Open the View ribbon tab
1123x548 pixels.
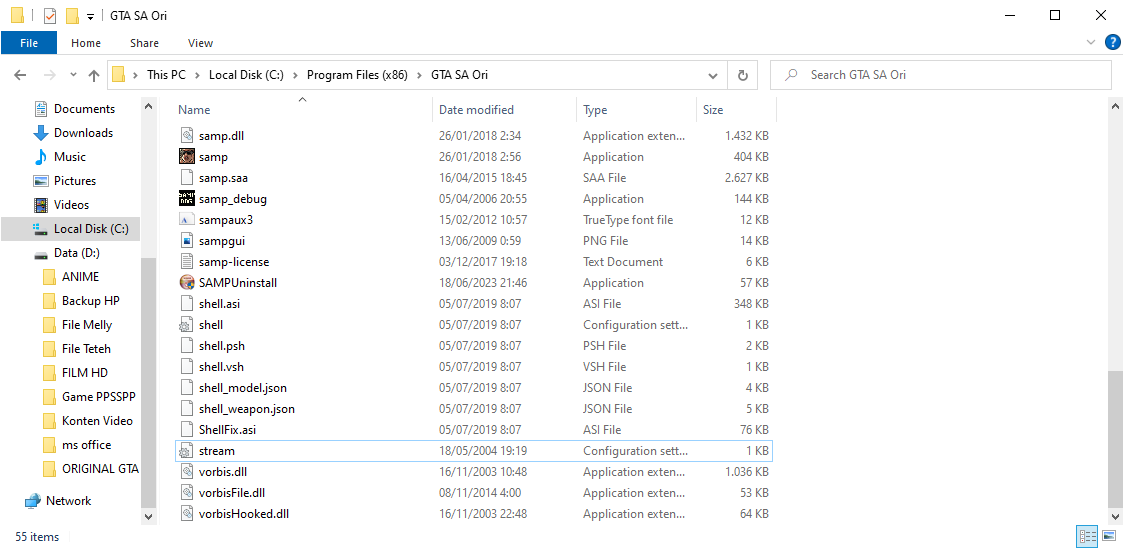click(201, 43)
